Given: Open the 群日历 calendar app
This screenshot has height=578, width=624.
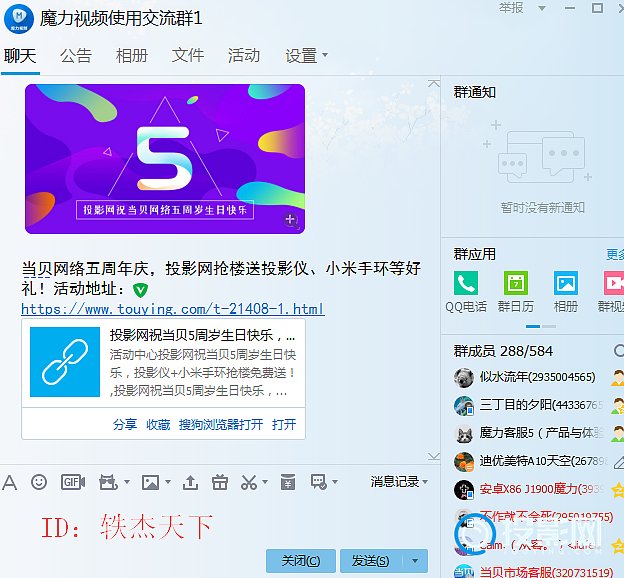Looking at the screenshot, I should click(x=516, y=283).
